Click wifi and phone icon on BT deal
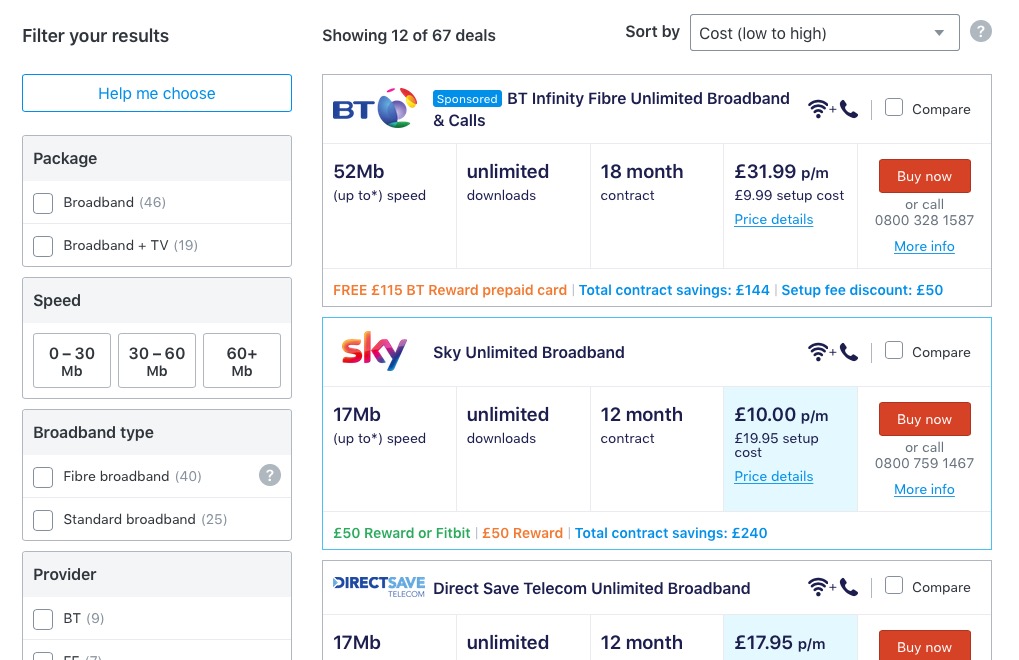 (832, 109)
